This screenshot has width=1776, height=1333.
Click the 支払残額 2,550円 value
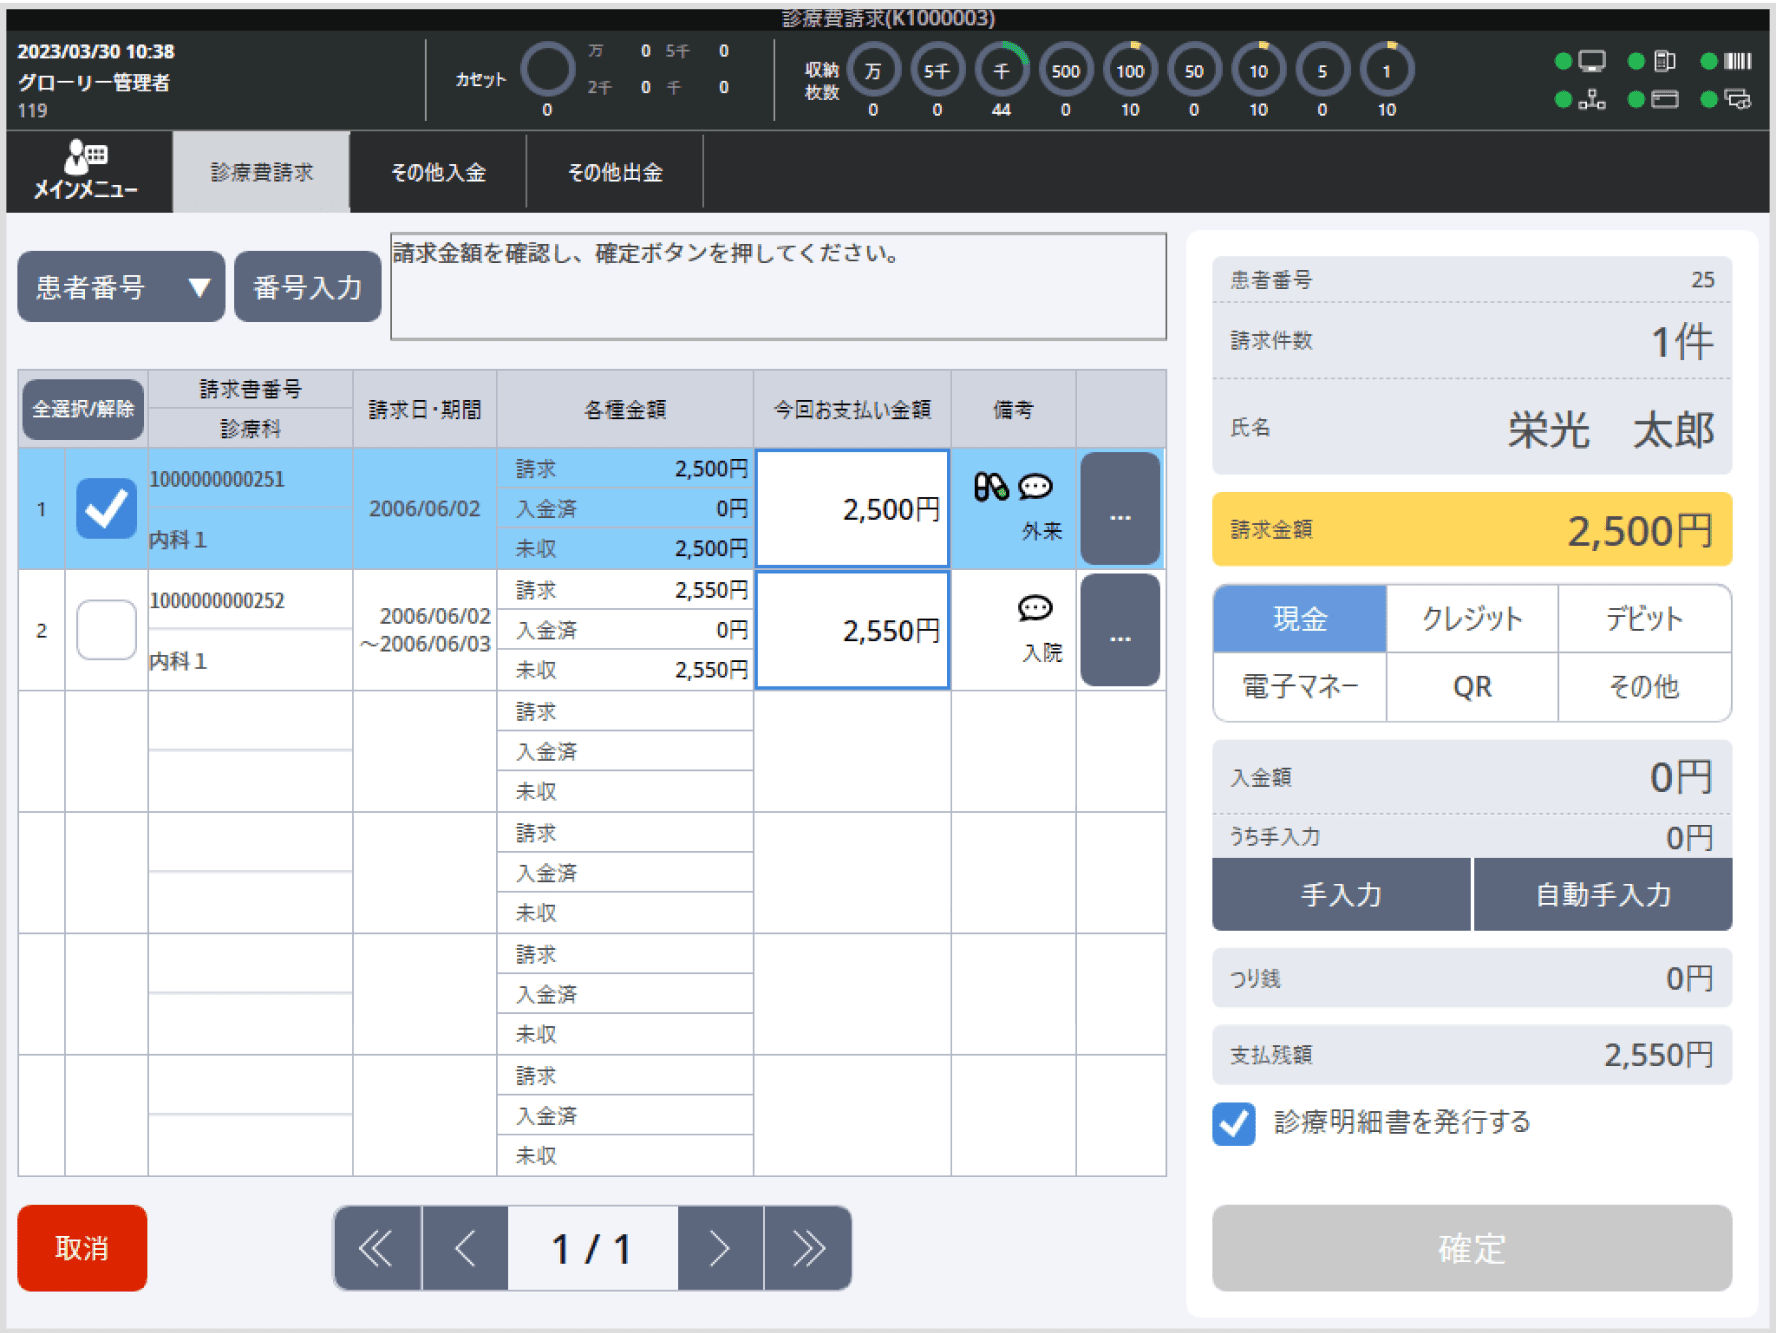pyautogui.click(x=1658, y=1055)
